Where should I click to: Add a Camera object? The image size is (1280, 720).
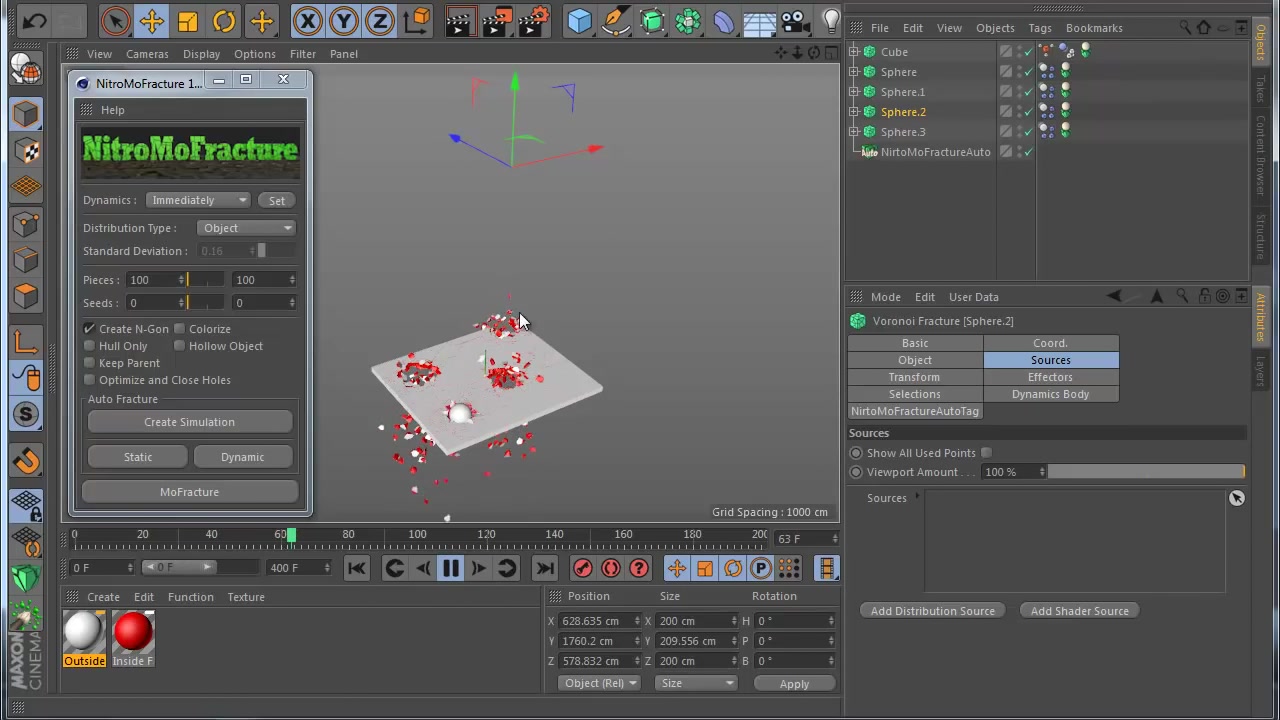pos(794,20)
